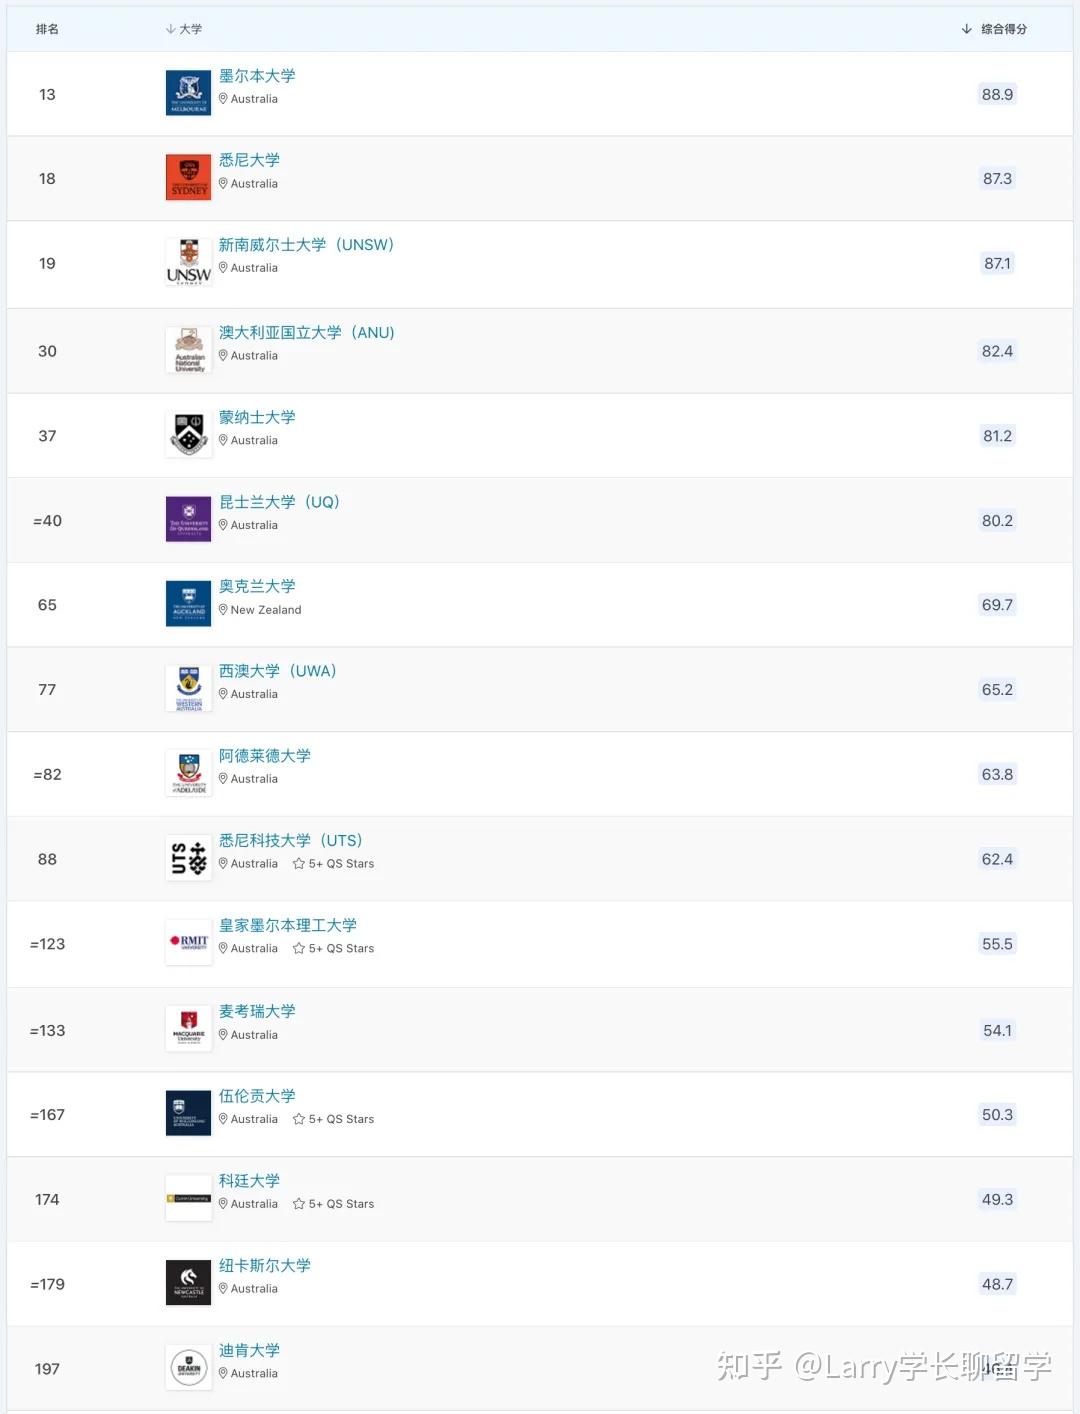
Task: Click 5+ QS Stars badge for 科廷大学
Action: (x=333, y=1204)
